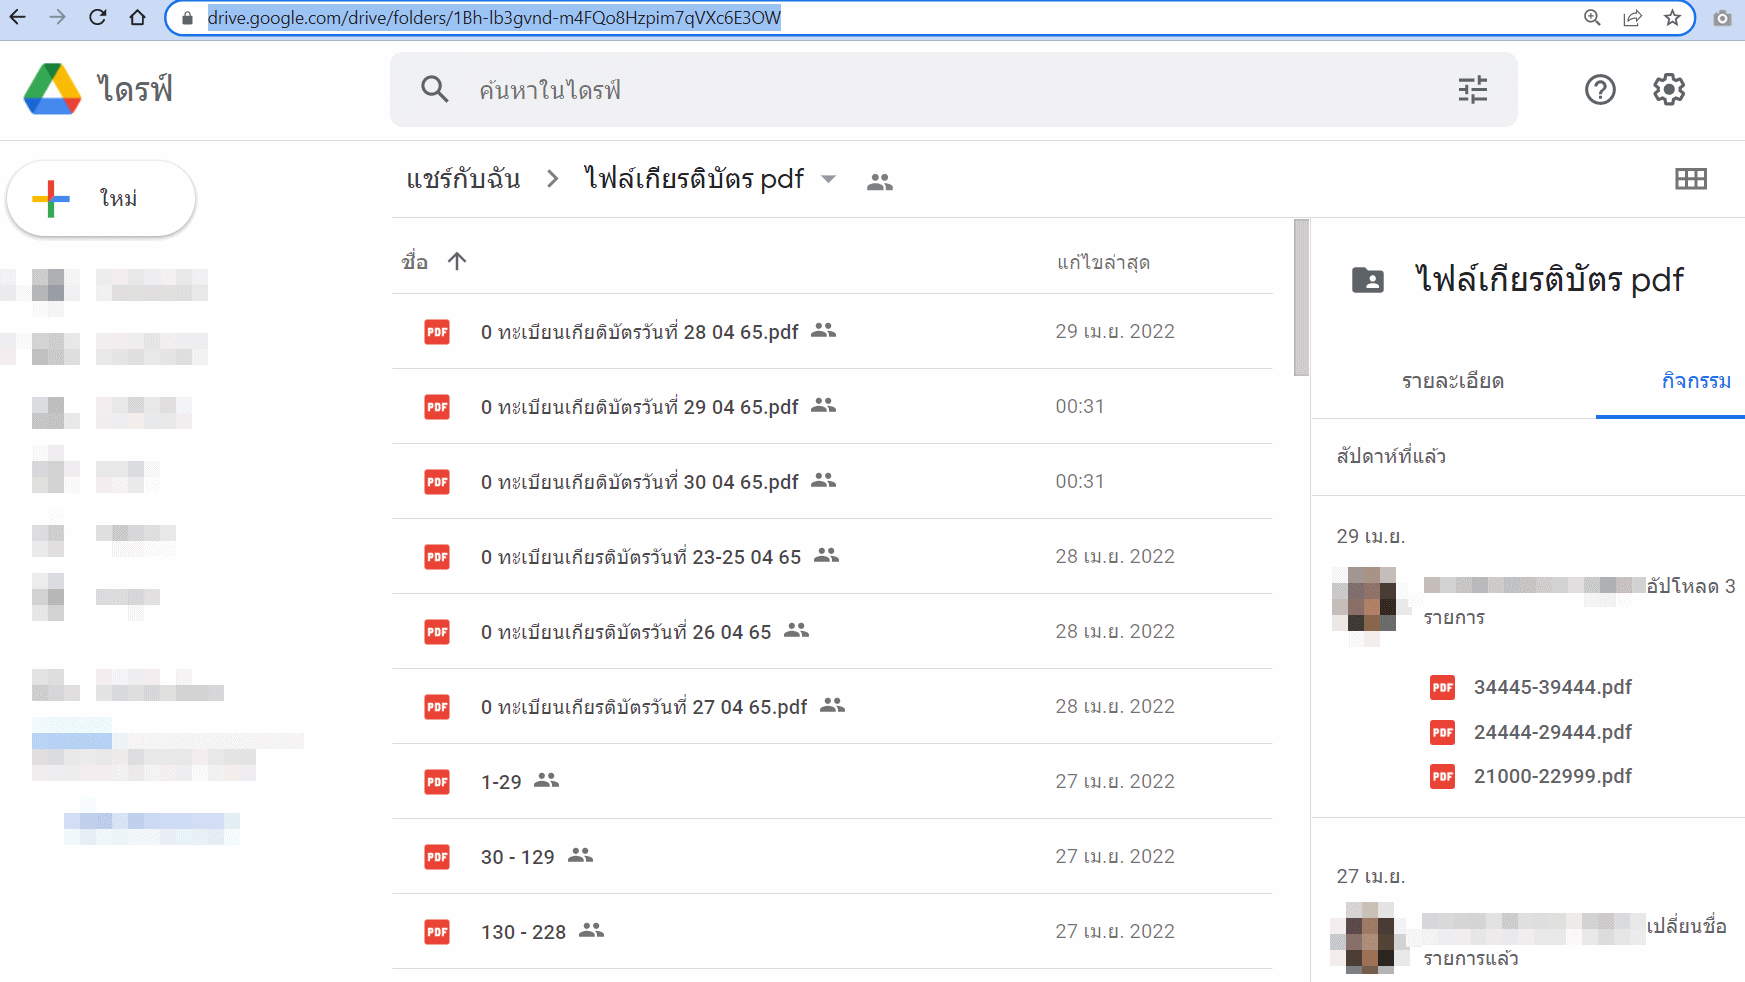Reverse sort order with the name arrow

457,262
